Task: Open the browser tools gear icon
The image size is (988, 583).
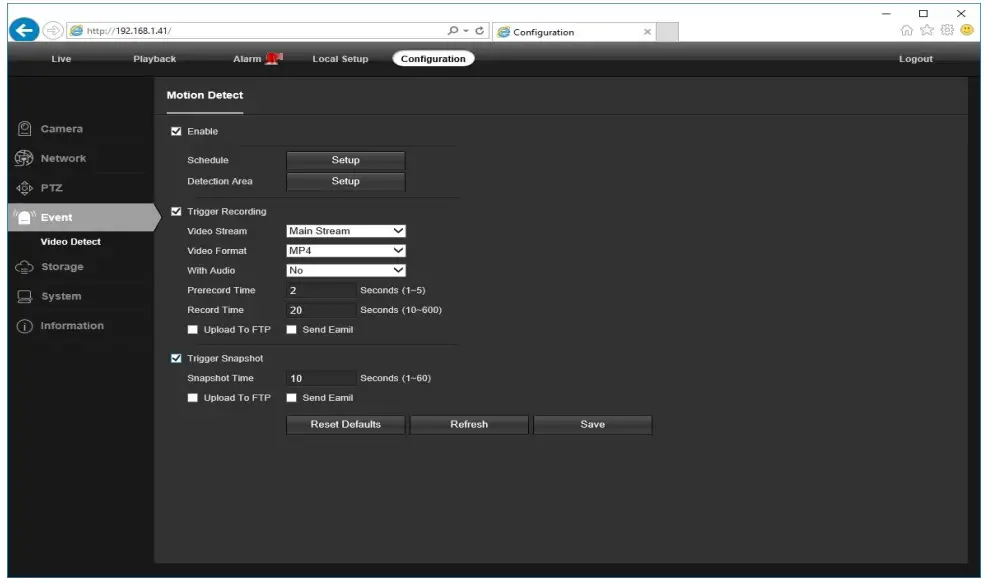Action: click(946, 30)
